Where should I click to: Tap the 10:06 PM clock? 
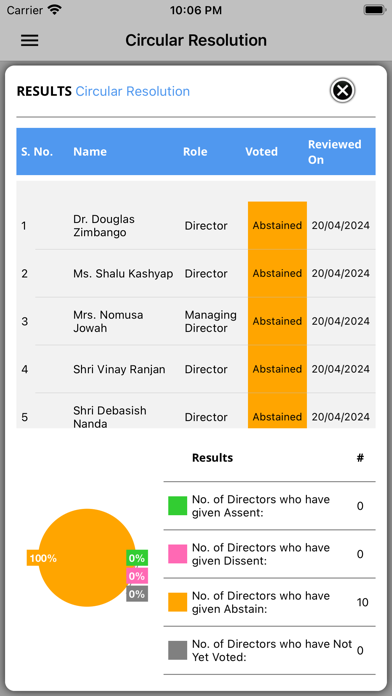pyautogui.click(x=196, y=10)
